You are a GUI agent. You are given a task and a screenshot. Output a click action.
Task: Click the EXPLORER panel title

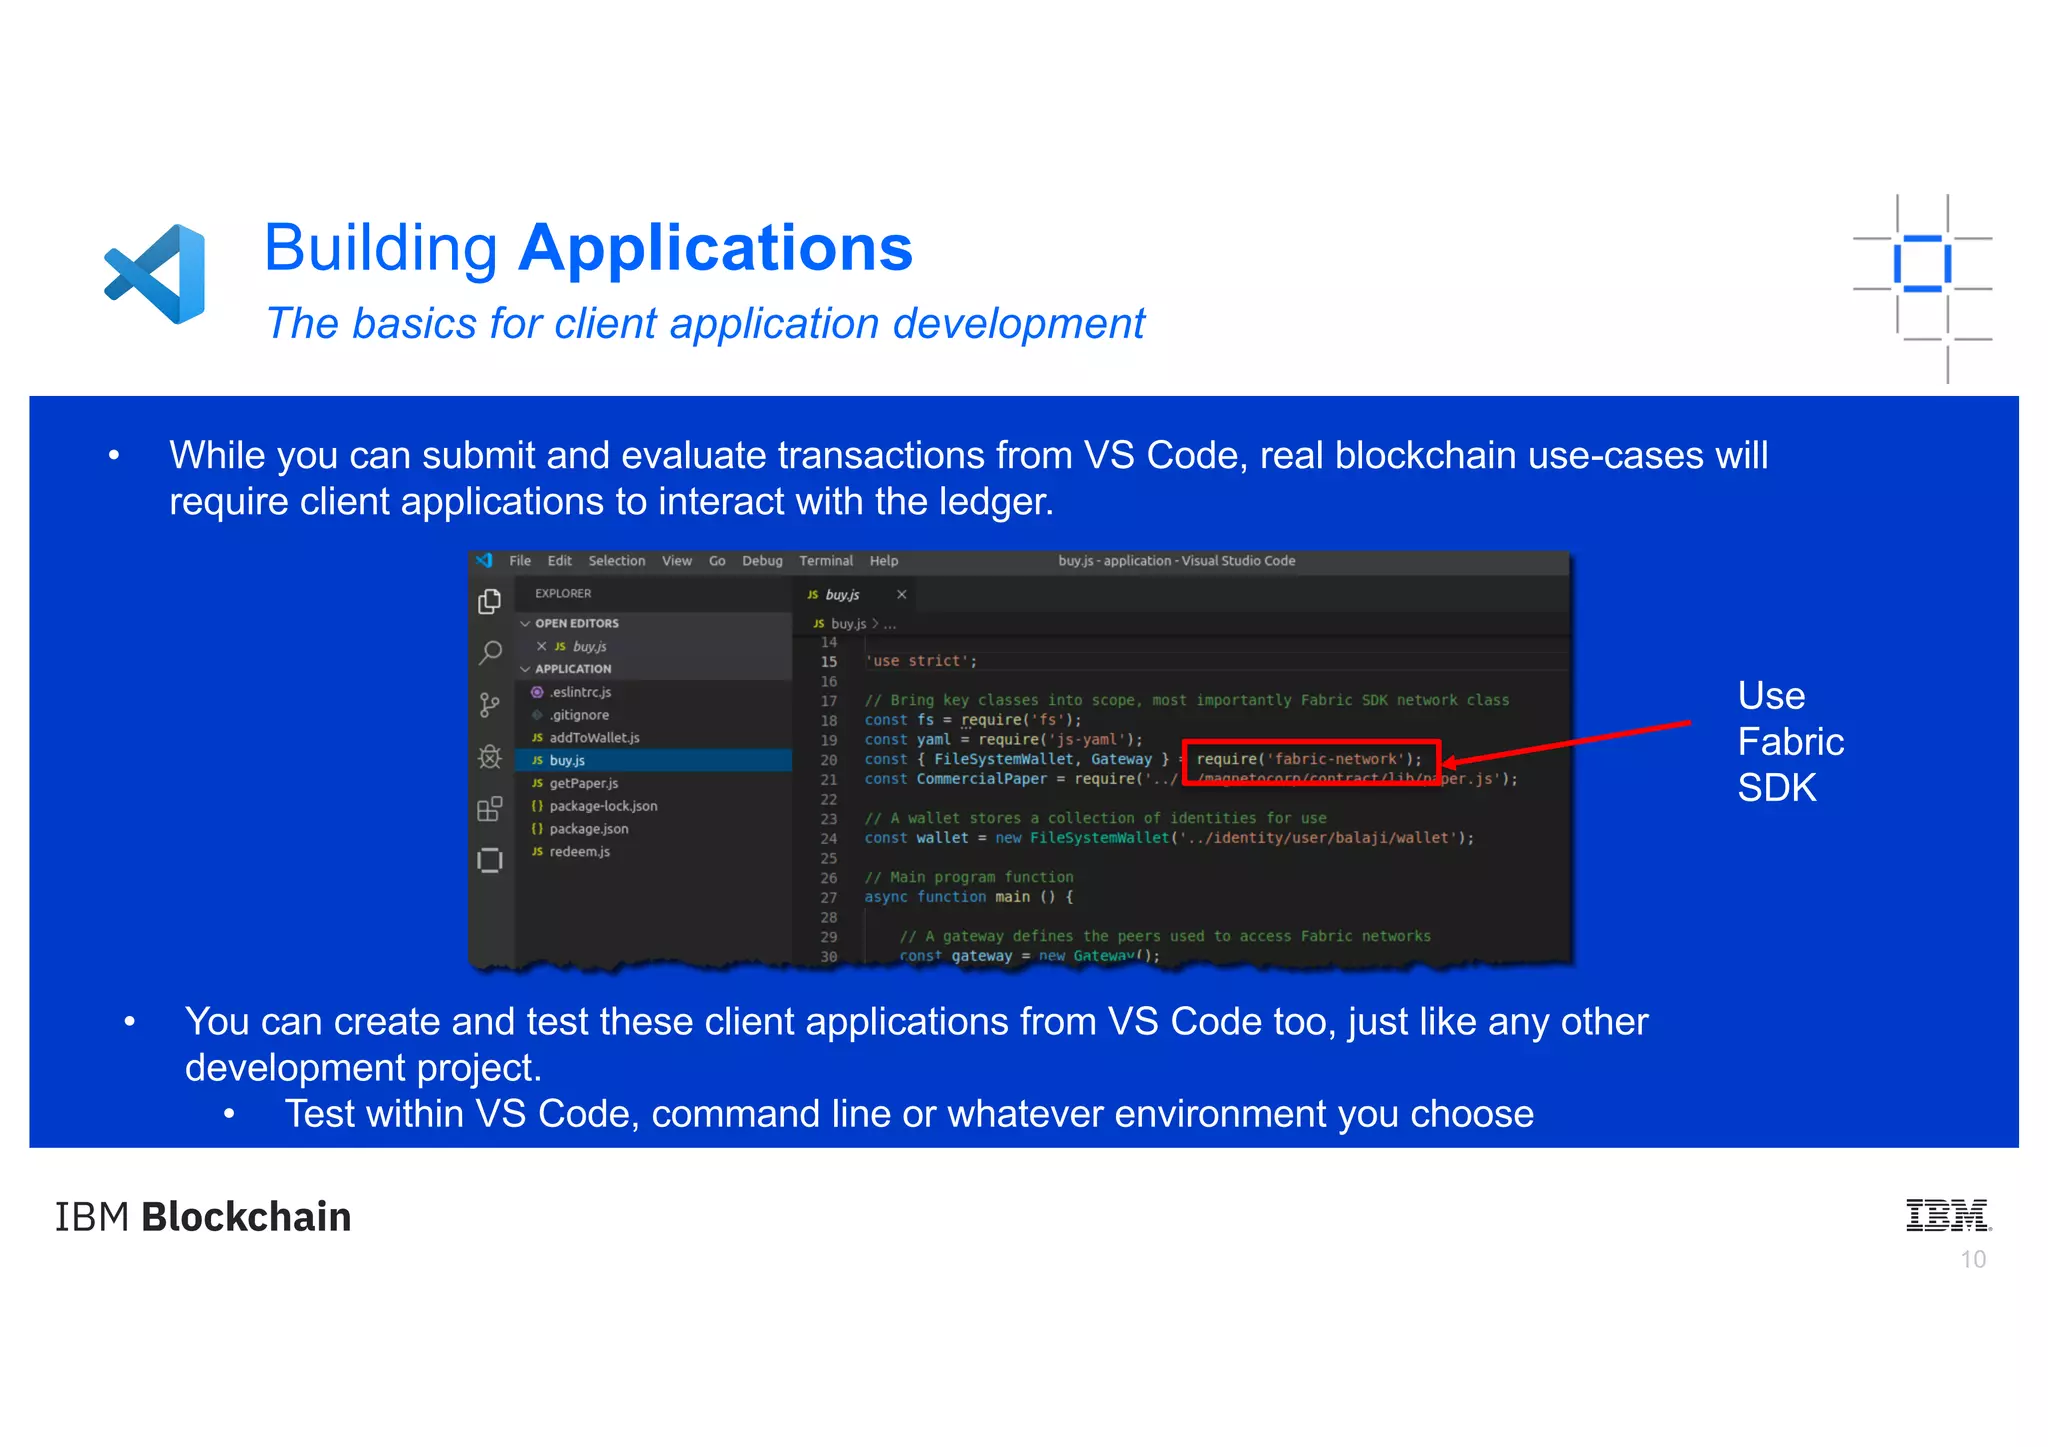click(563, 594)
